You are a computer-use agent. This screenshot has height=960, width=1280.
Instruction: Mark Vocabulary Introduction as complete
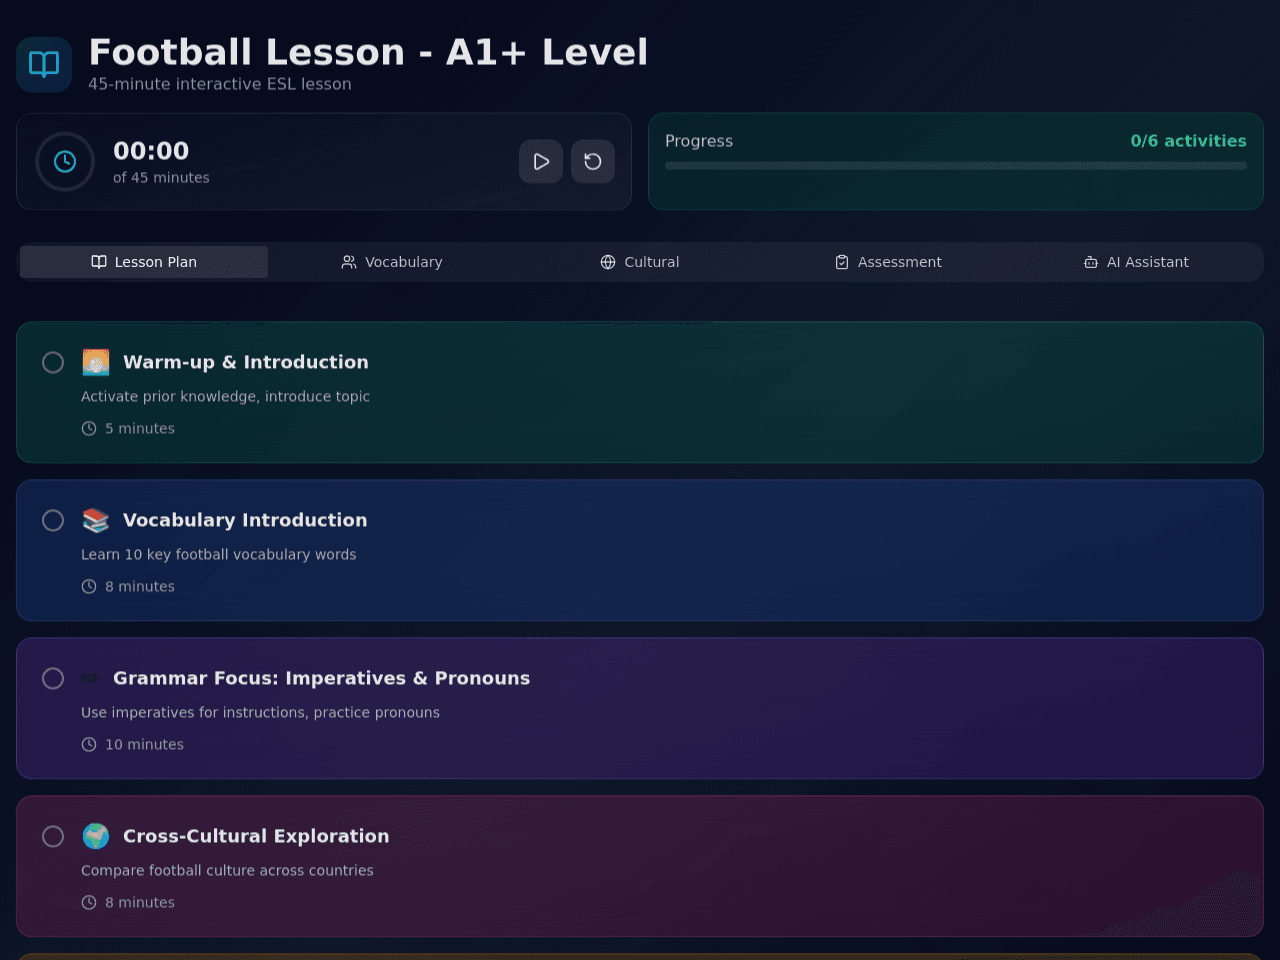click(53, 520)
